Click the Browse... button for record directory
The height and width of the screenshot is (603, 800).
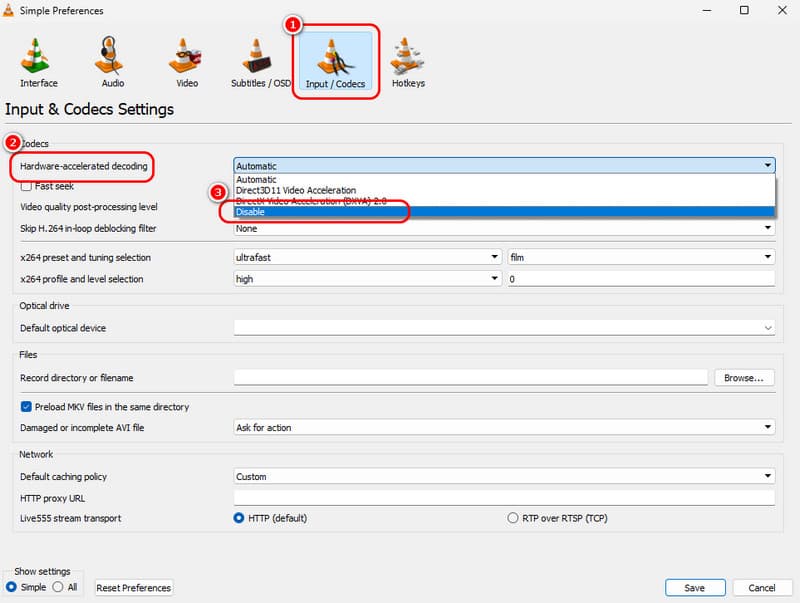[744, 378]
